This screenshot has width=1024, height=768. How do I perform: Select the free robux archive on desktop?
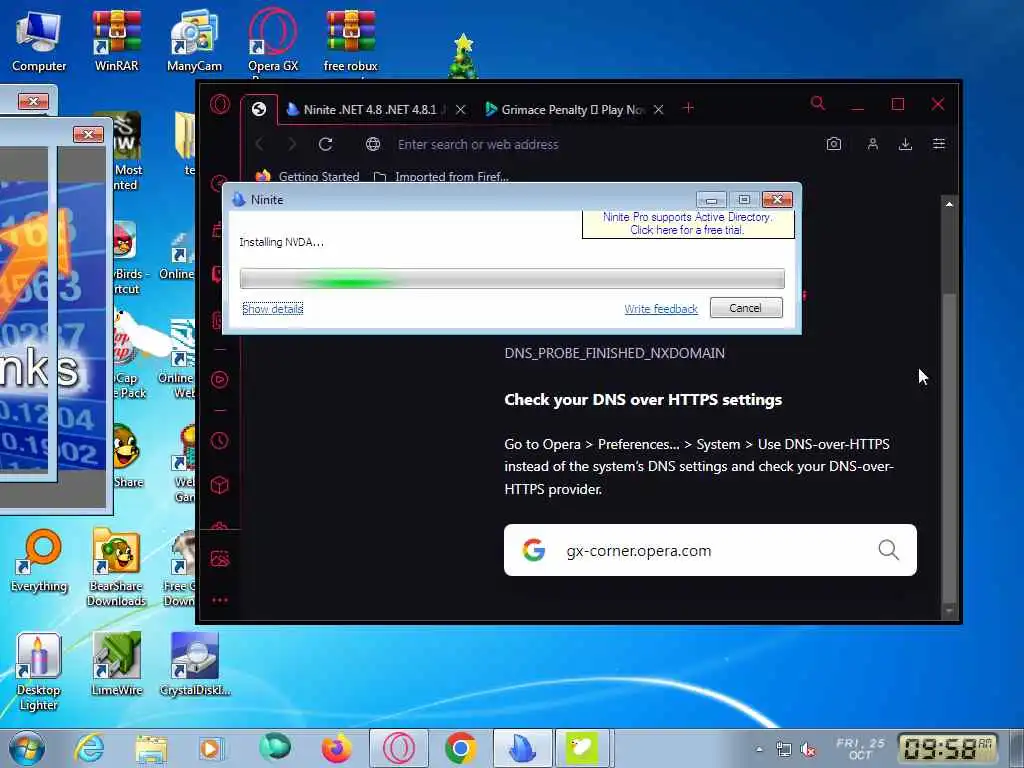(351, 41)
